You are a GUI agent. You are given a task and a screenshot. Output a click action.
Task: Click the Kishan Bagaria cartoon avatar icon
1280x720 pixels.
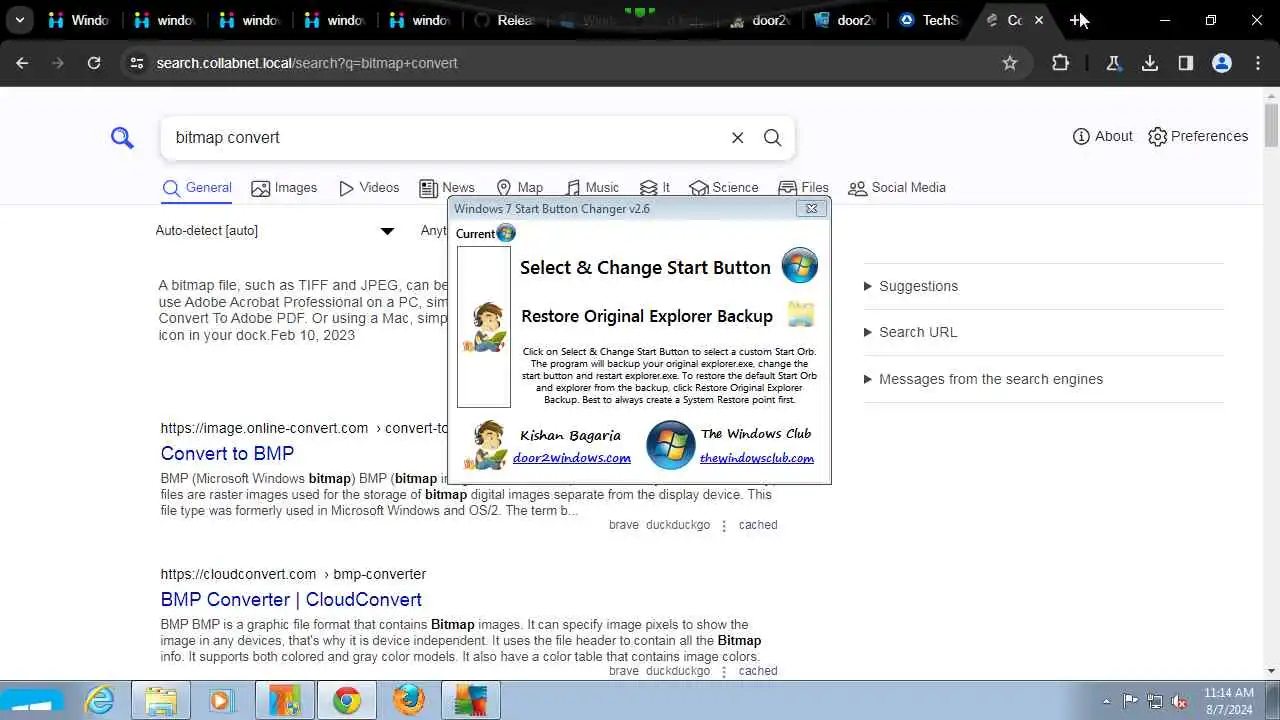click(486, 445)
